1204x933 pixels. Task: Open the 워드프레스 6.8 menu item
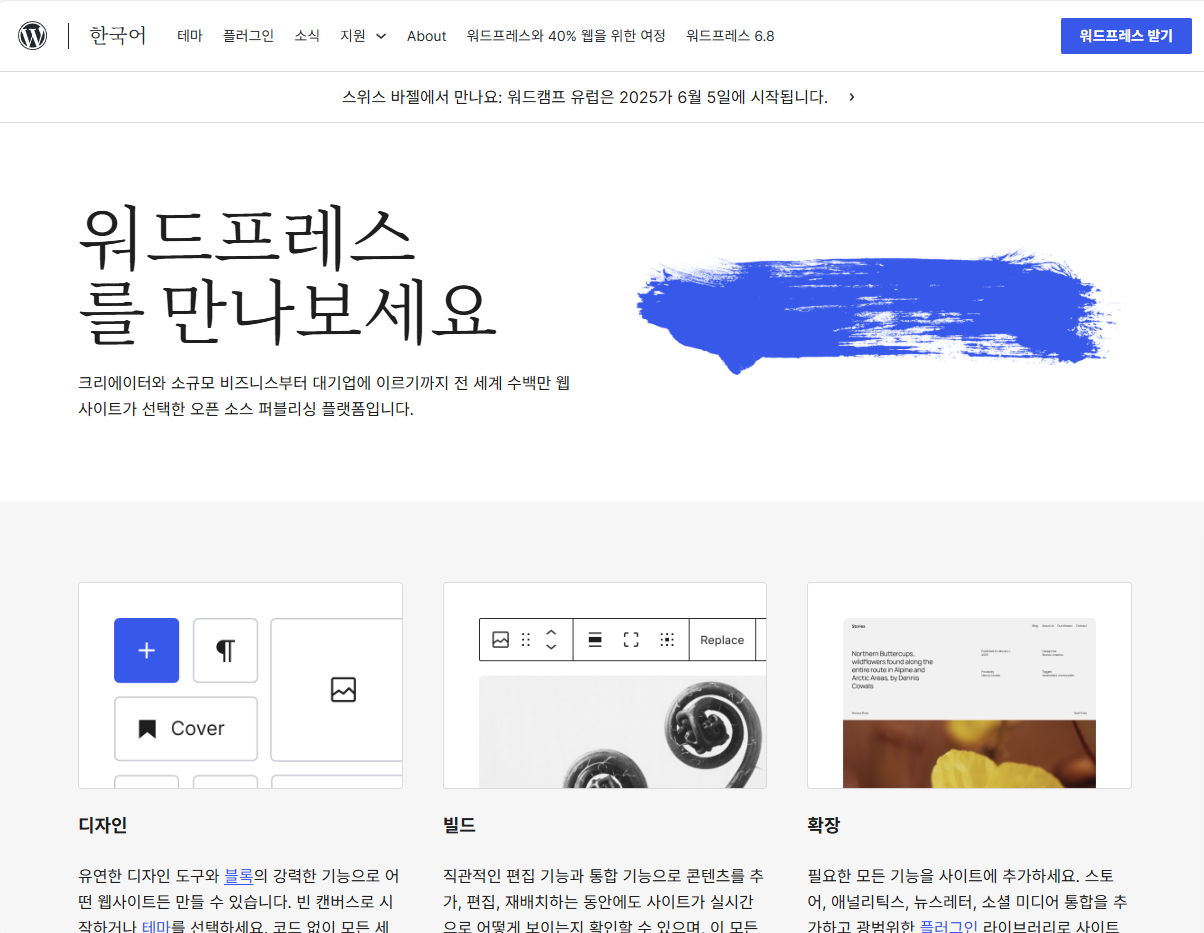(730, 36)
